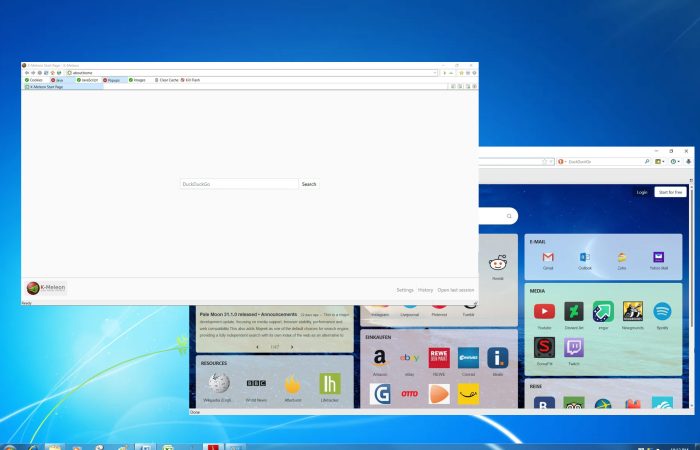The width and height of the screenshot is (700, 450).
Task: Toggle JavaScript in K-Meleon privacy bar
Action: [x=87, y=80]
